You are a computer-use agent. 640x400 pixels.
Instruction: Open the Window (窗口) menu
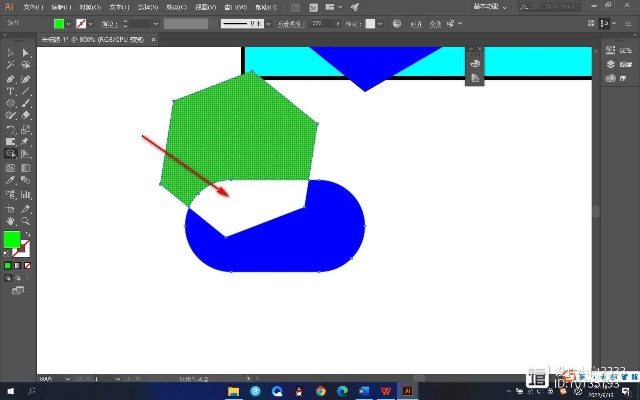point(236,7)
